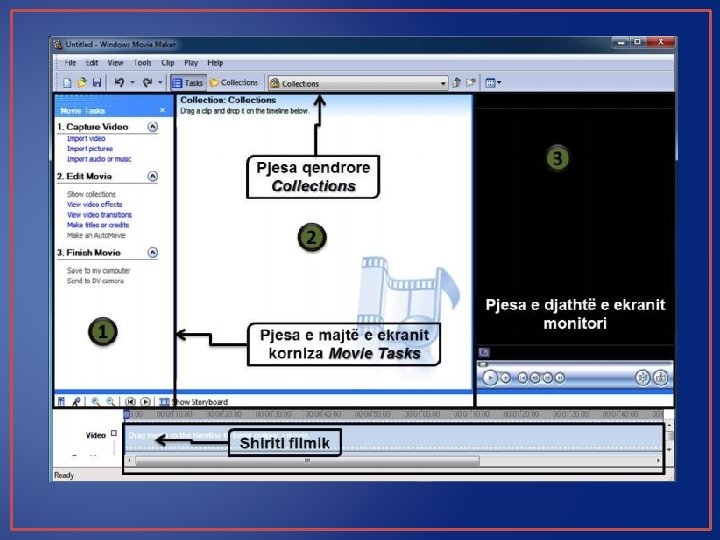Open the Undo history dropdown arrow
The image size is (720, 540).
coord(132,83)
